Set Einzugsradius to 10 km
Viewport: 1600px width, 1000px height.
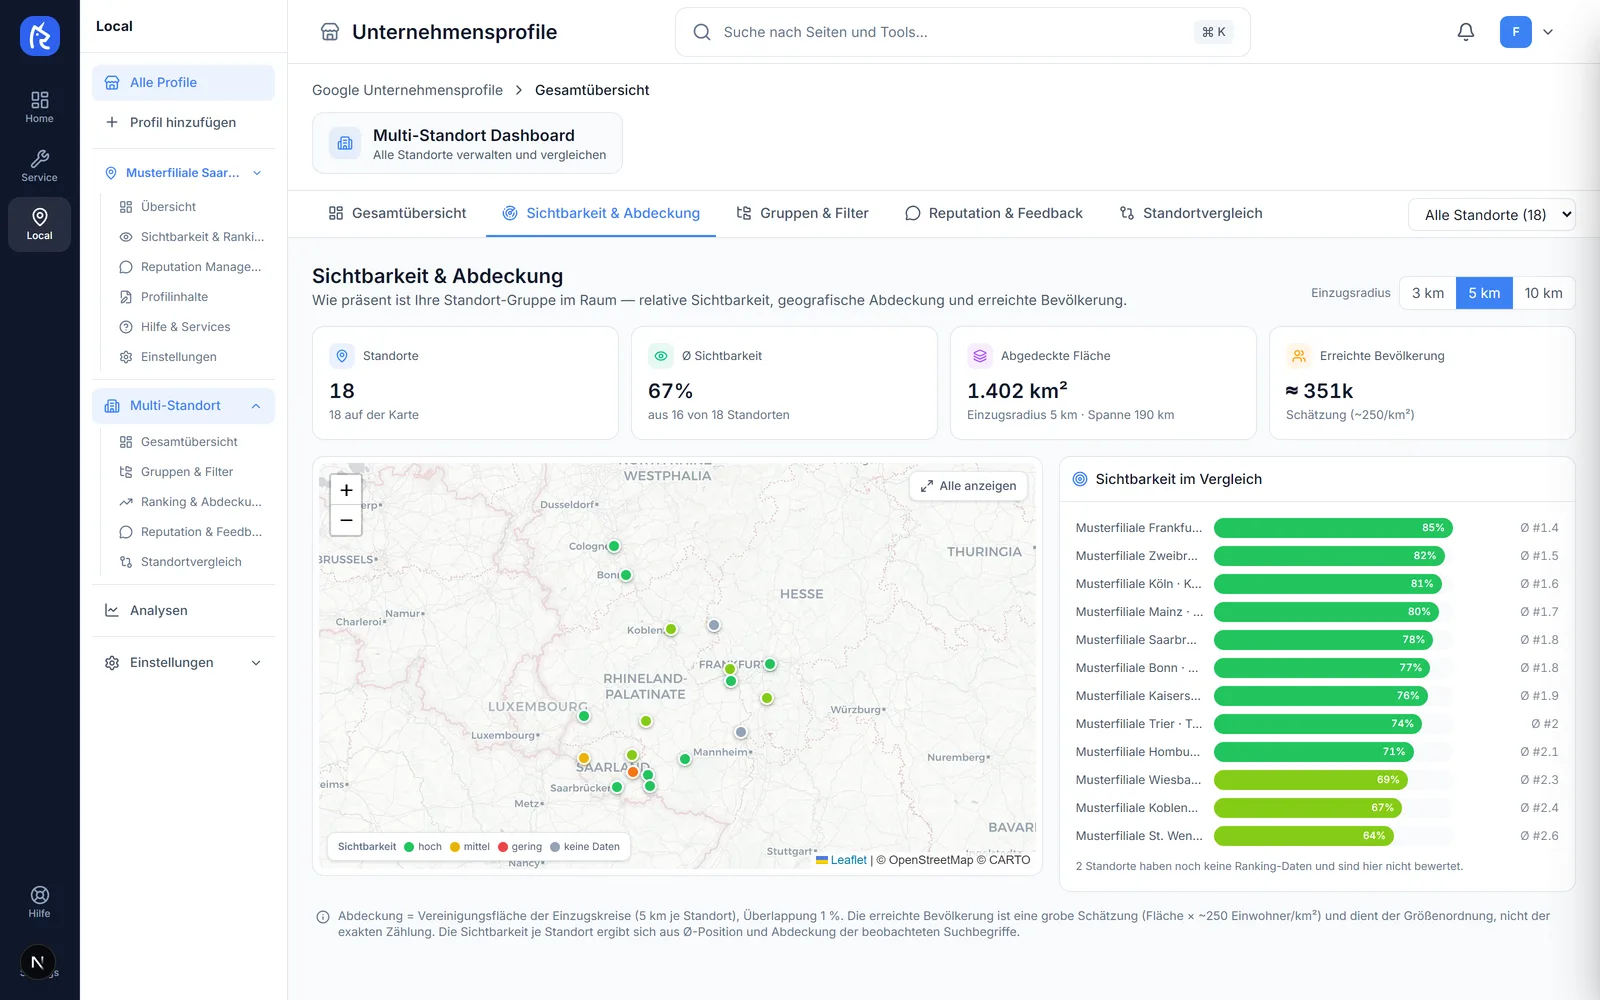[x=1543, y=293]
